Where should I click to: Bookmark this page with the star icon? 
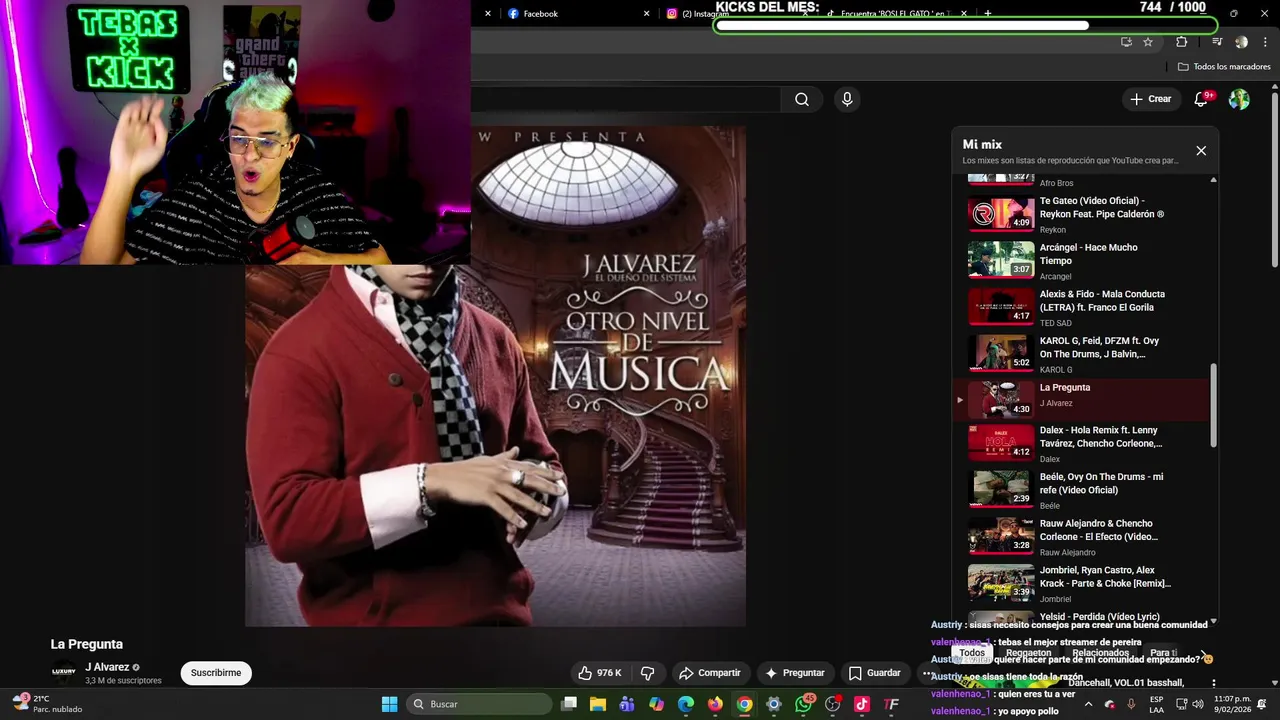point(1148,42)
